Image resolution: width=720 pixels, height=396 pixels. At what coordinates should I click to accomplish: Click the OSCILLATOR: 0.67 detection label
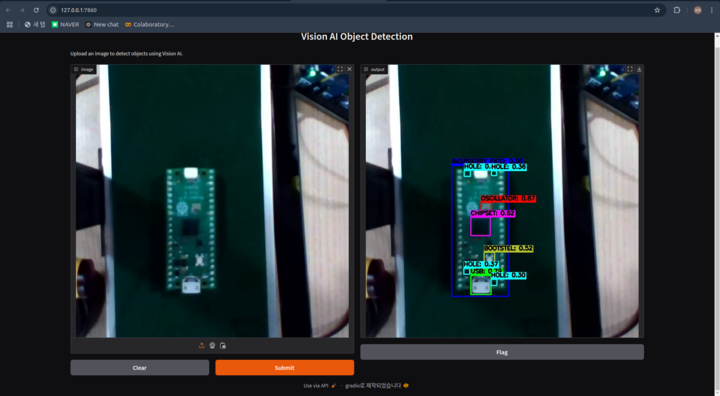click(508, 198)
